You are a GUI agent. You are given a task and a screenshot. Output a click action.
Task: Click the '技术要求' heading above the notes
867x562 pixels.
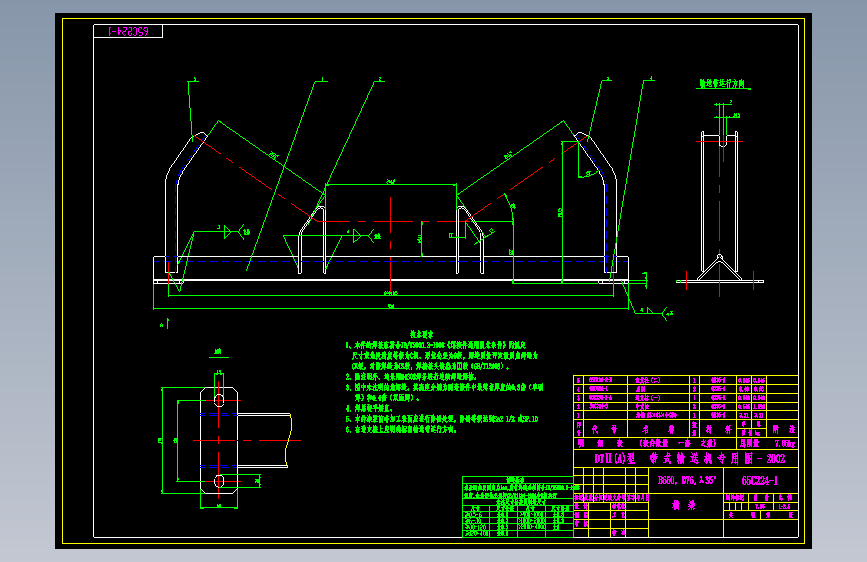[421, 334]
